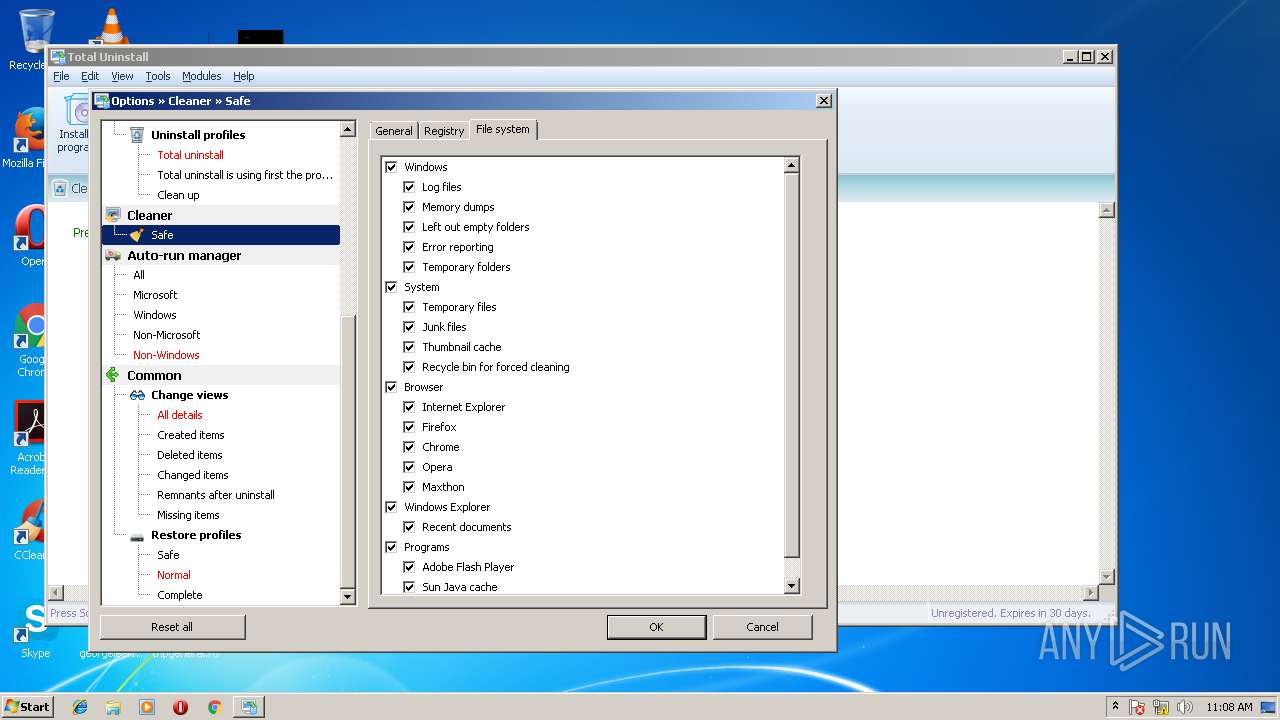
Task: Open the Mozilla Firefox desktop shortcut
Action: tap(28, 138)
